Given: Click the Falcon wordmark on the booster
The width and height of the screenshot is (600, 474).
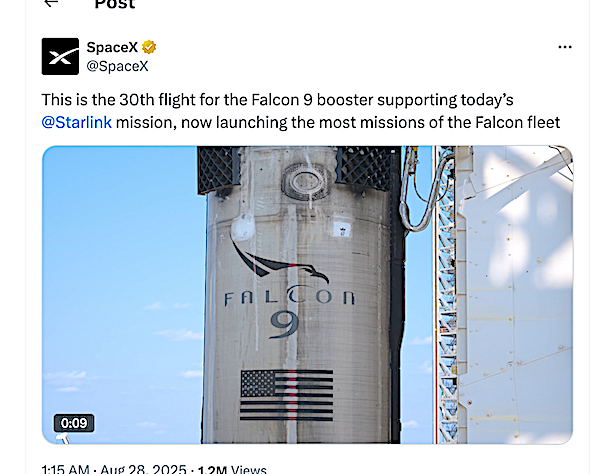Looking at the screenshot, I should pos(289,297).
